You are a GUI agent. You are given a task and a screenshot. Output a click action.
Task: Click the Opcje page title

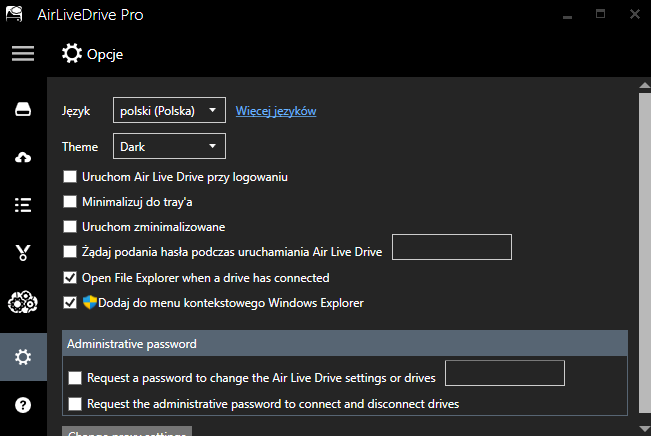pos(105,54)
